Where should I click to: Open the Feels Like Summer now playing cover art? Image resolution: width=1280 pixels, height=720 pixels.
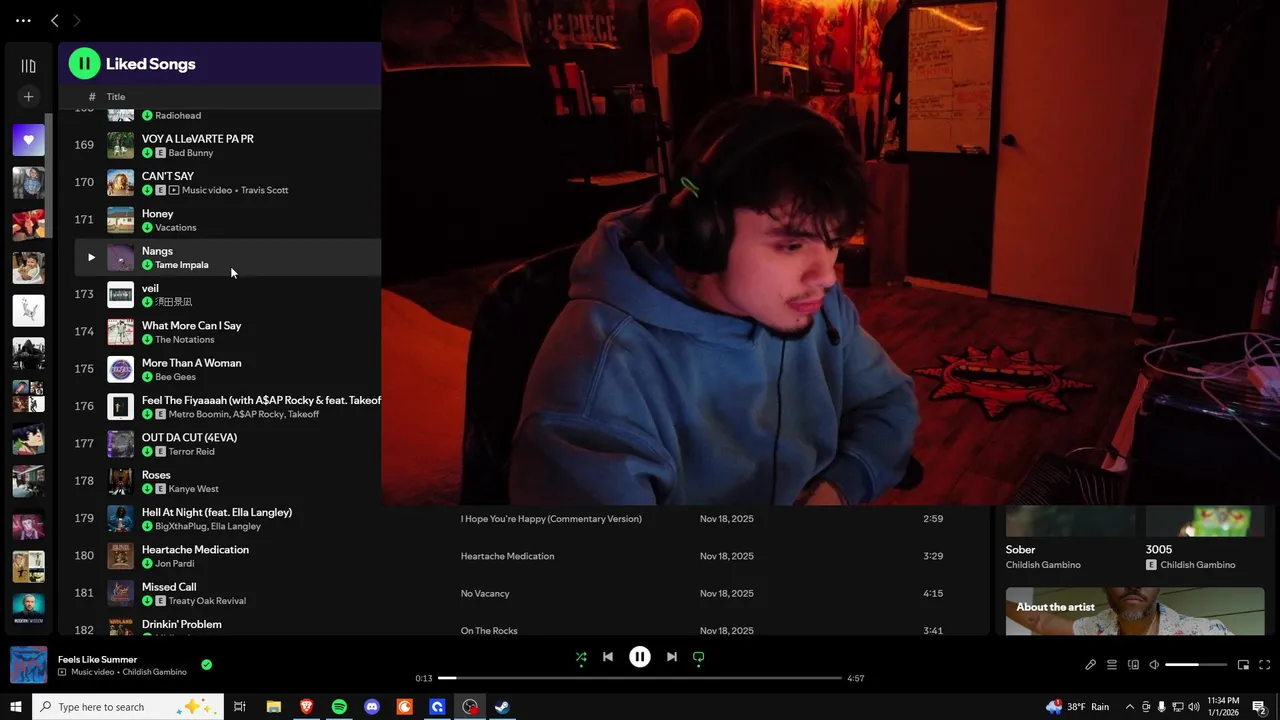(x=28, y=665)
